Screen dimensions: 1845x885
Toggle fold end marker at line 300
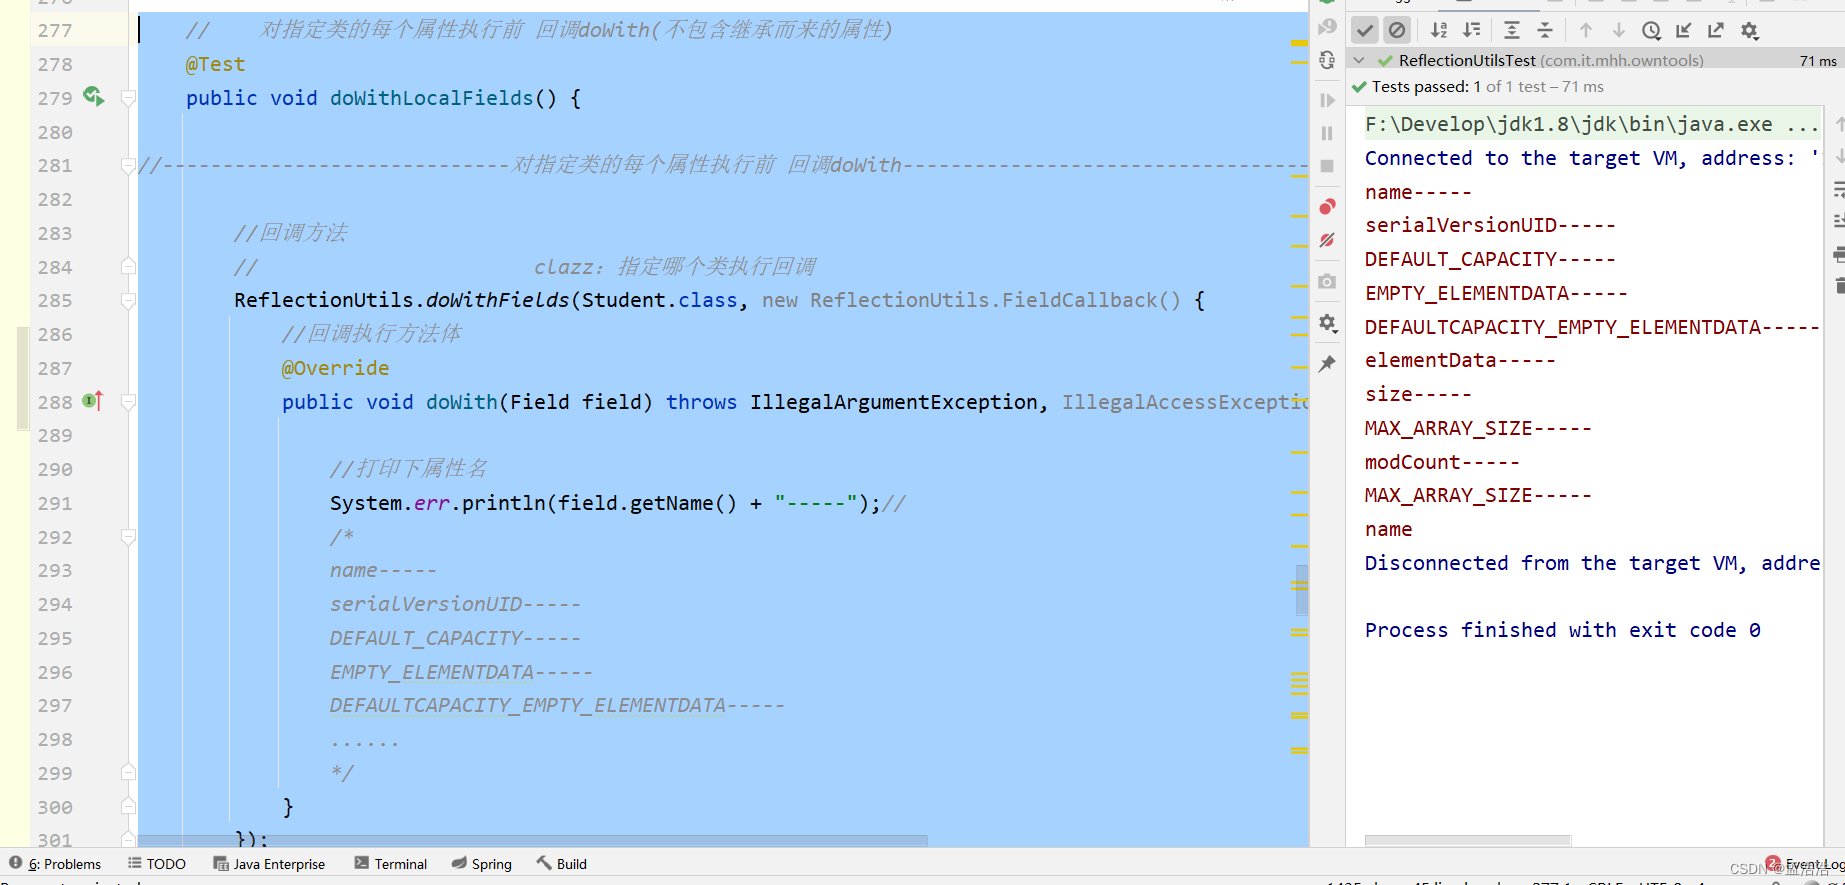tap(128, 806)
